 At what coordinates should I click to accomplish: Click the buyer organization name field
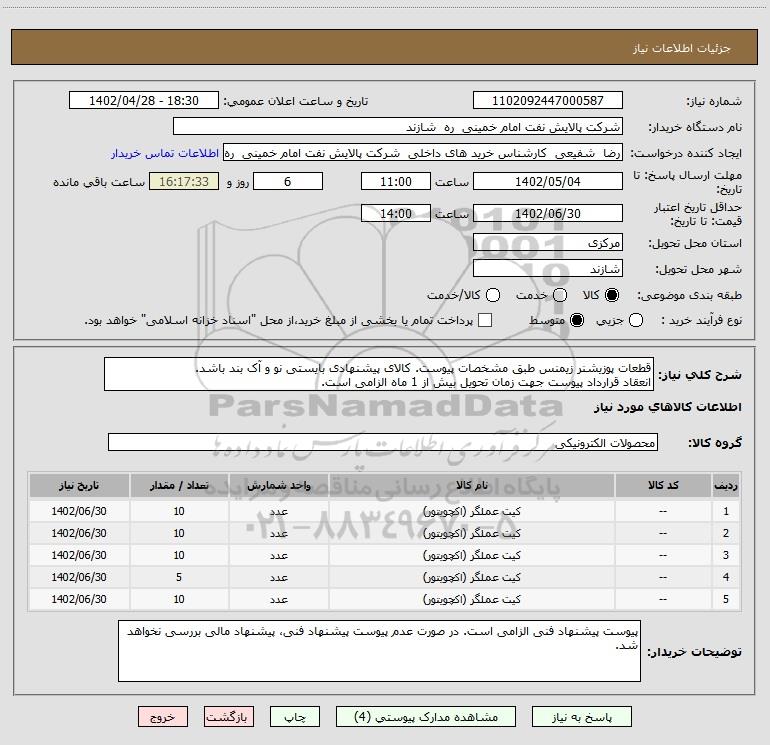pos(398,127)
